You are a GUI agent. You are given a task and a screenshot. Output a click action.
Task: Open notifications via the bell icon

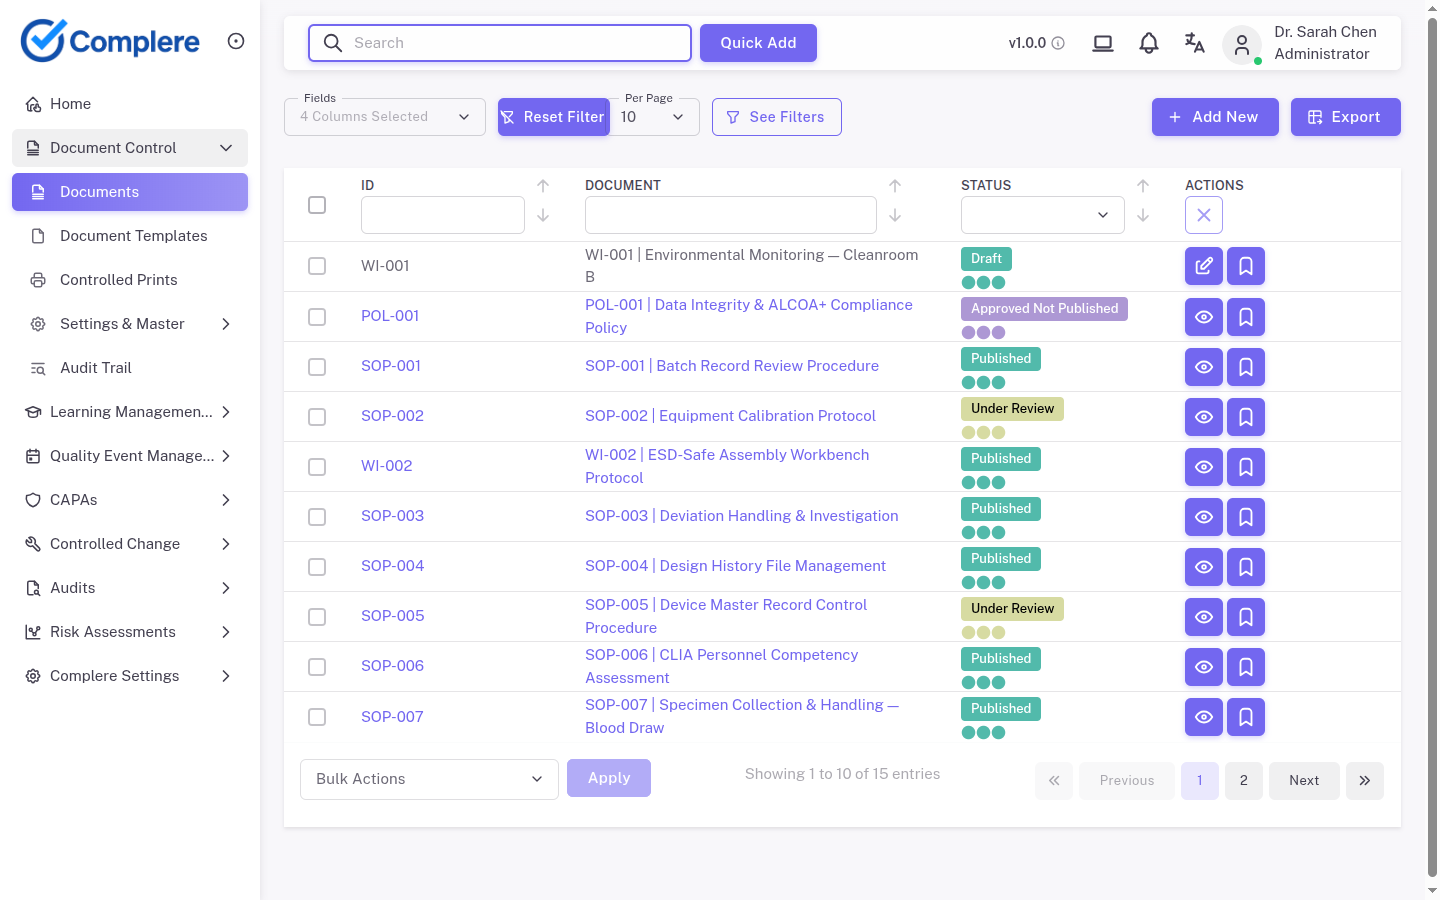pyautogui.click(x=1148, y=43)
